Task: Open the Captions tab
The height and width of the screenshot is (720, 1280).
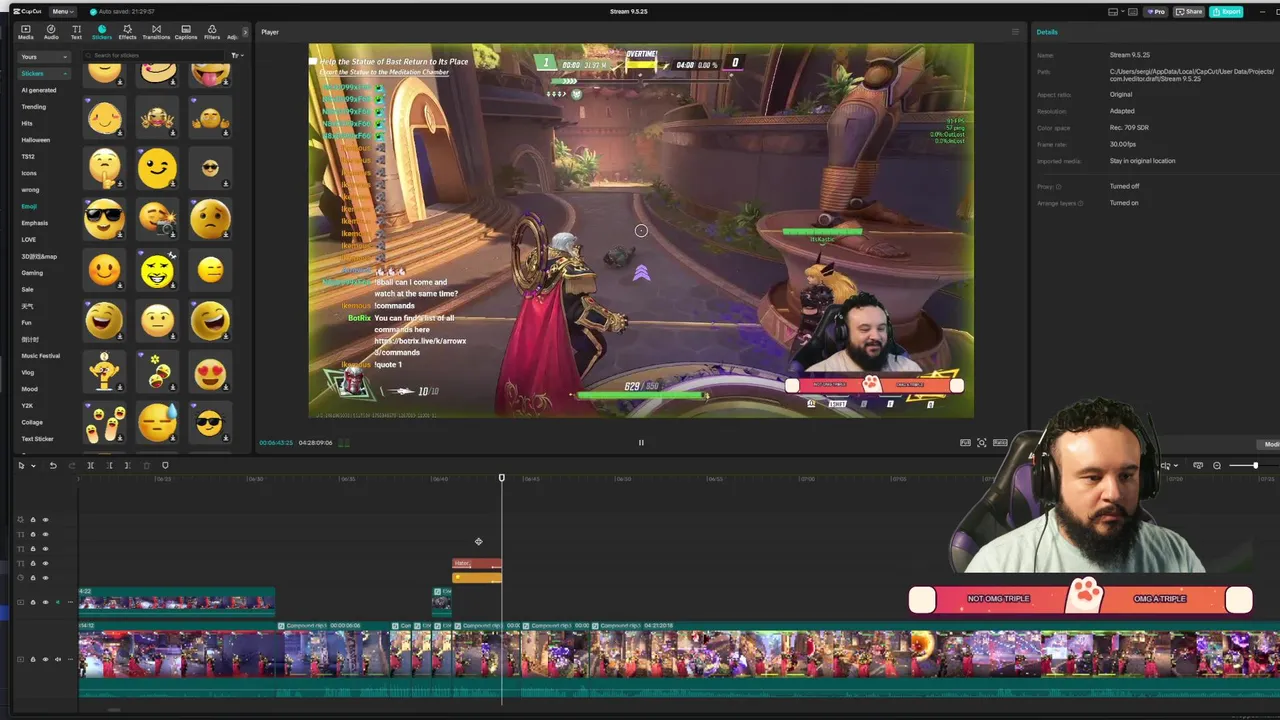Action: pos(186,31)
